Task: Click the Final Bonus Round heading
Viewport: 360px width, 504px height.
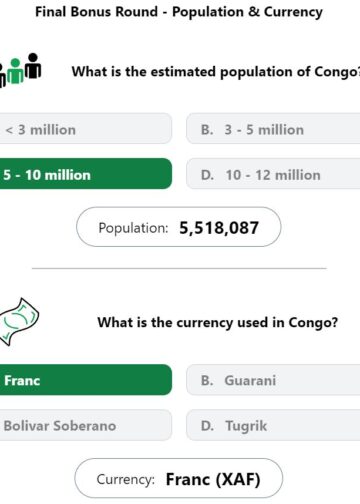Action: (x=179, y=12)
